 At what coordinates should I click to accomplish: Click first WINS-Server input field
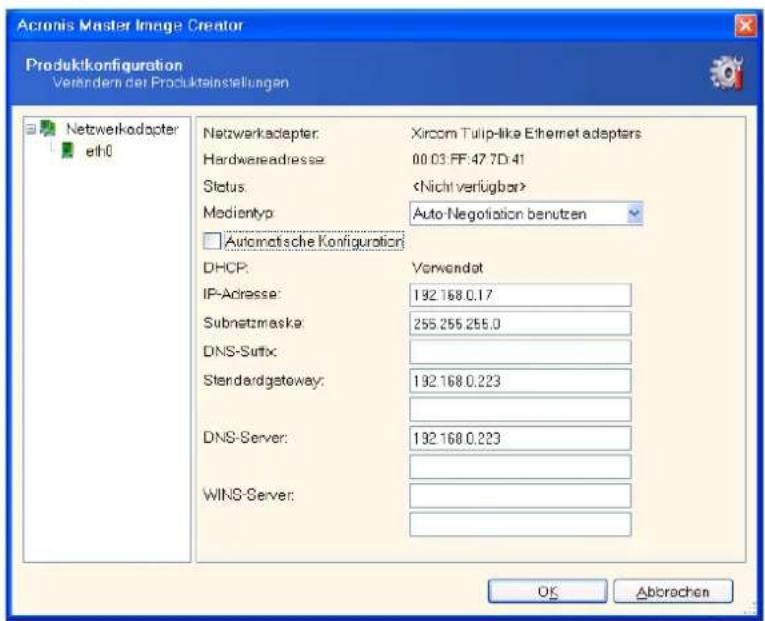(x=520, y=496)
